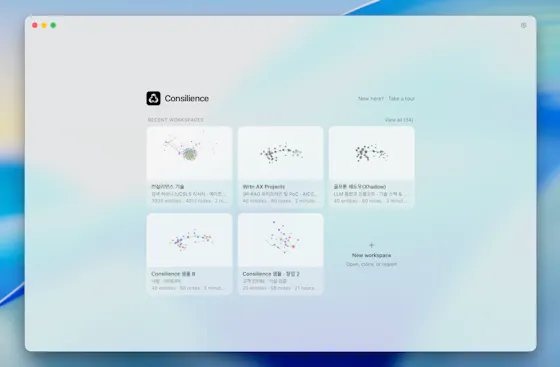Click the "Consilience" app title text
Image resolution: width=560 pixels, height=367 pixels.
pyautogui.click(x=187, y=99)
